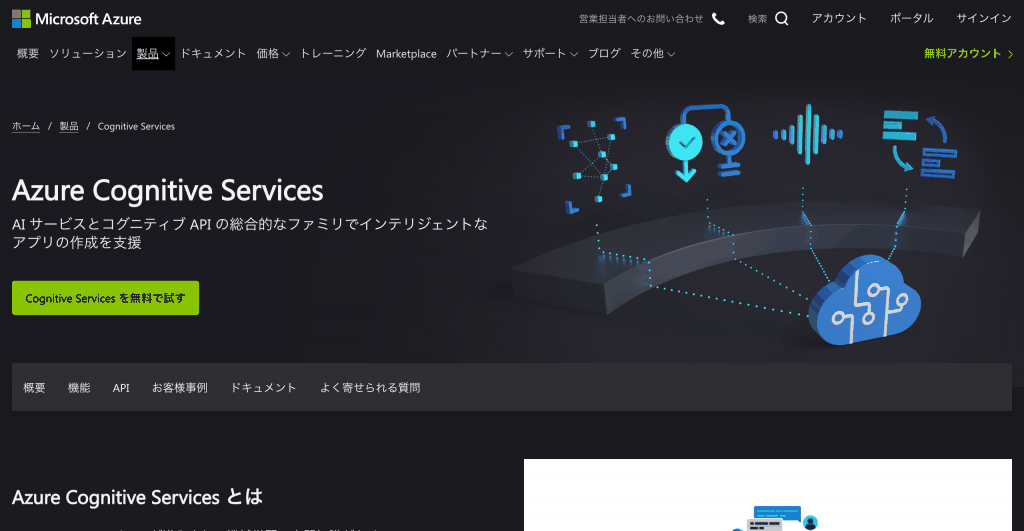Click the 営業担当者へのお問い合わせ link

pos(641,19)
